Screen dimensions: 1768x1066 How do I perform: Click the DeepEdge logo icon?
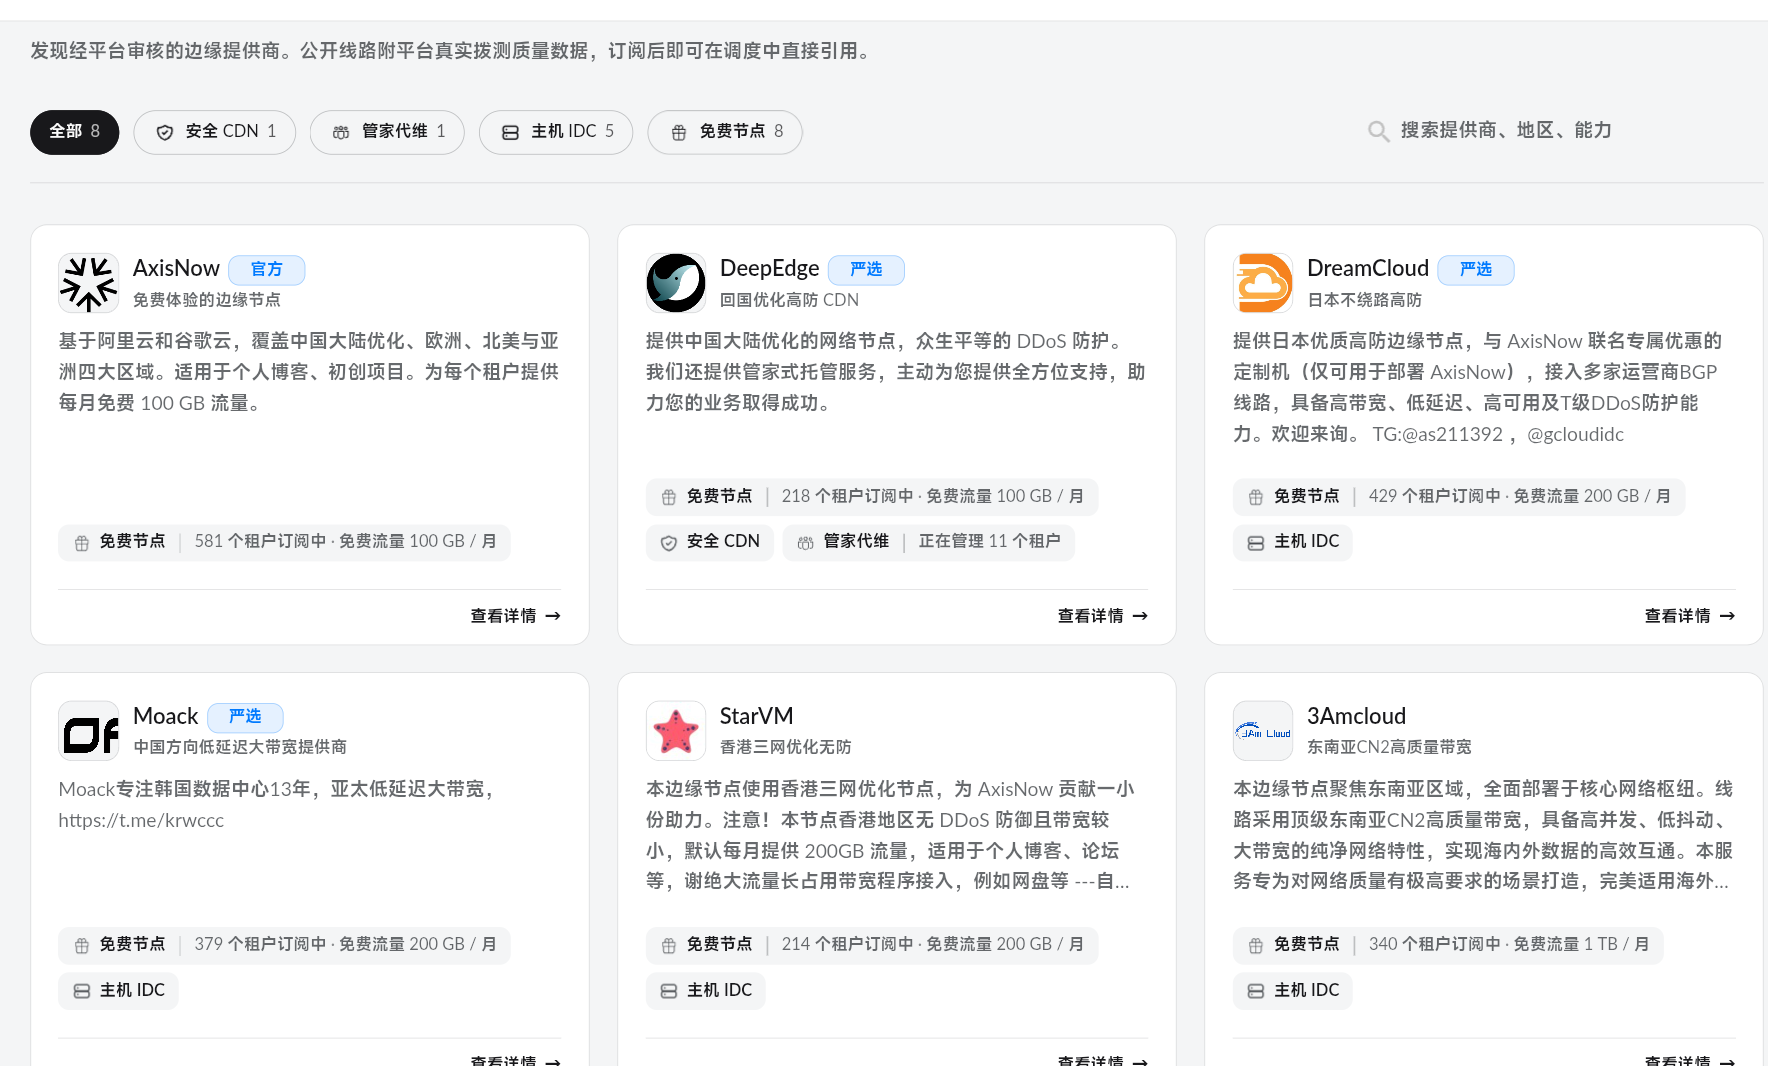pos(676,283)
